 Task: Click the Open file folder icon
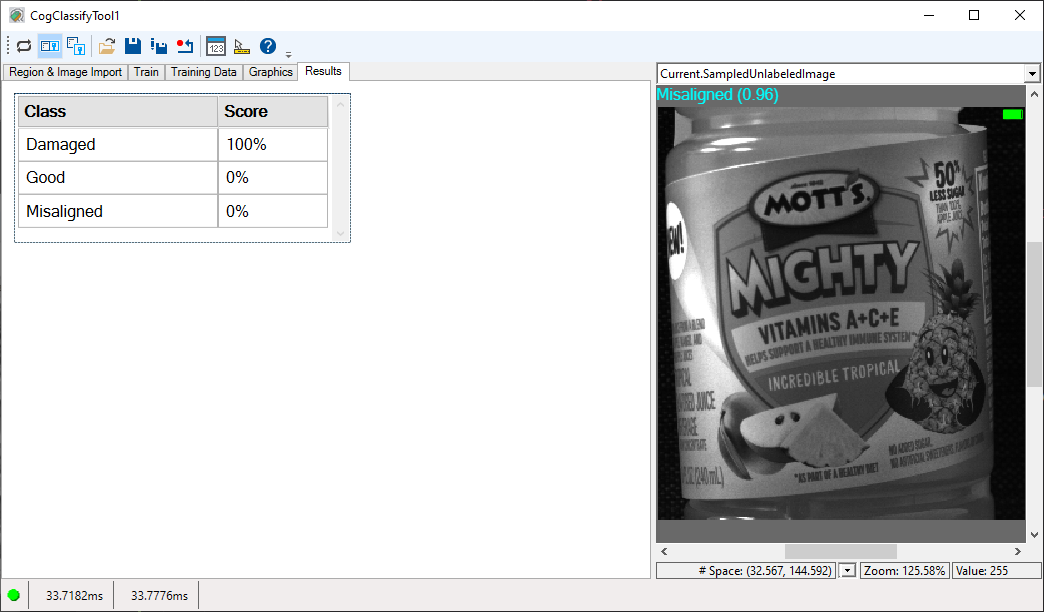coord(107,46)
